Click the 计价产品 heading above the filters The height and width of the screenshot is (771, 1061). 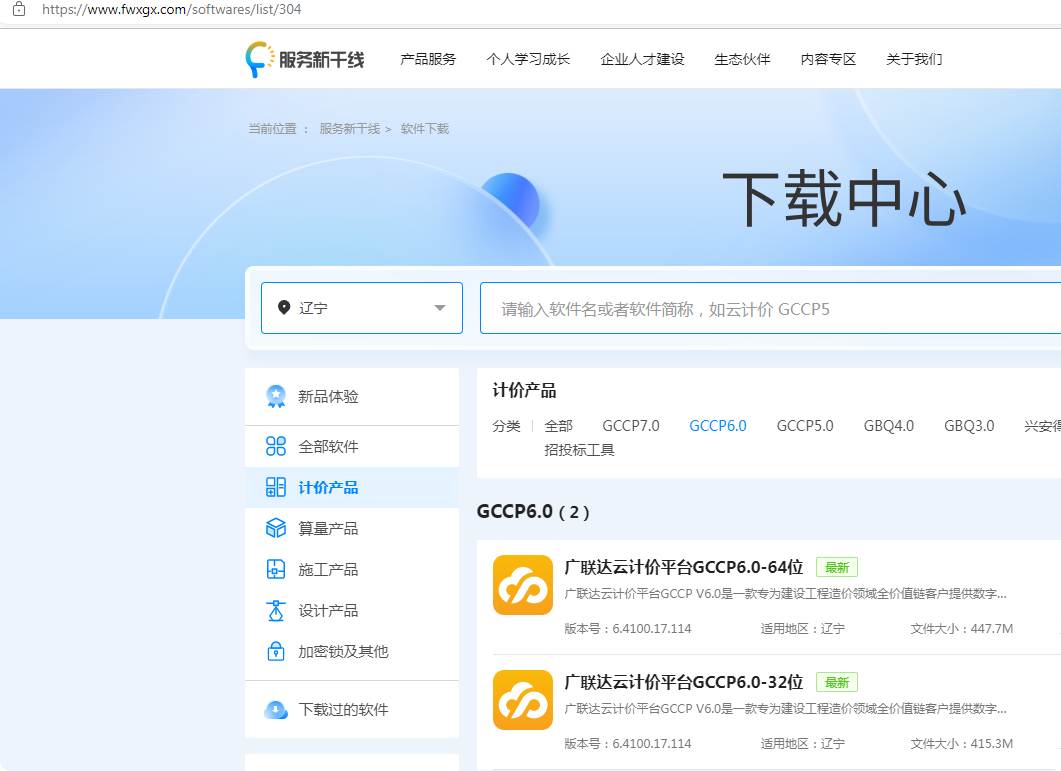(x=524, y=391)
